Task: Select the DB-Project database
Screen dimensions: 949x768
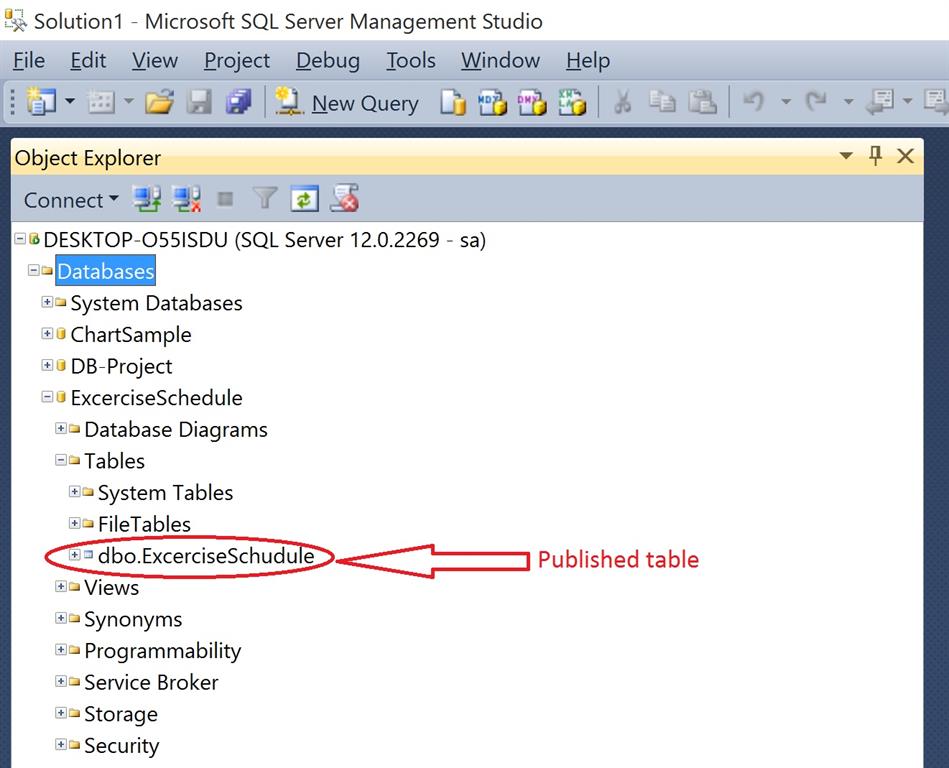Action: coord(121,367)
